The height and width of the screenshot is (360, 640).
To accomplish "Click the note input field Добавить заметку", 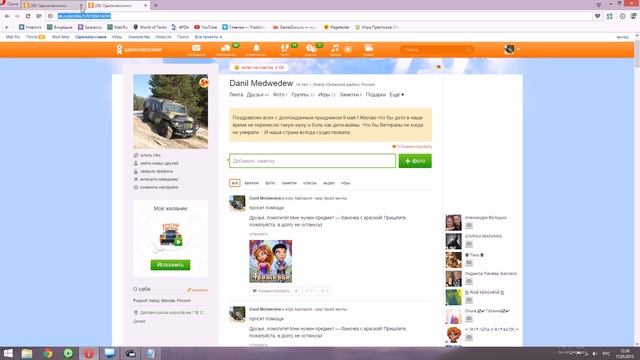I will [312, 161].
